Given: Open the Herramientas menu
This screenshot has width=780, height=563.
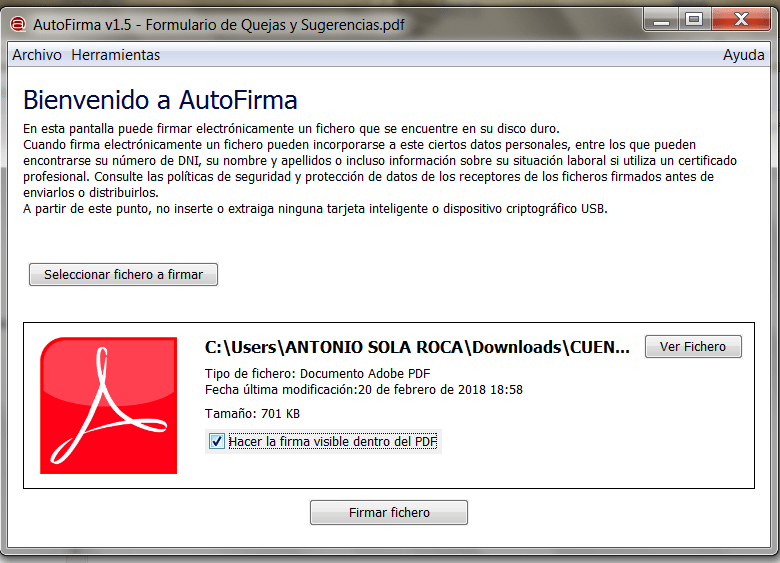Looking at the screenshot, I should (115, 55).
